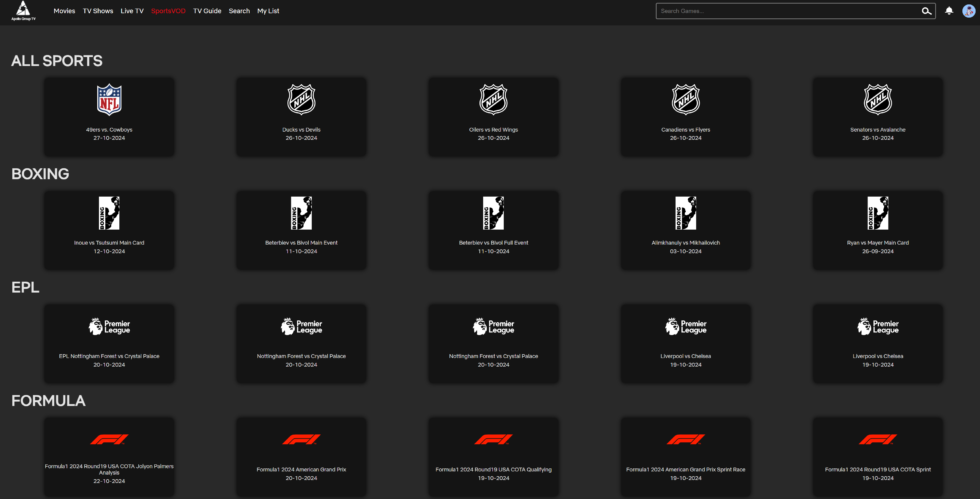Screen dimensions: 980x499
Task: Click boxing icon for Inoue vs Tsutsumi
Action: [109, 213]
